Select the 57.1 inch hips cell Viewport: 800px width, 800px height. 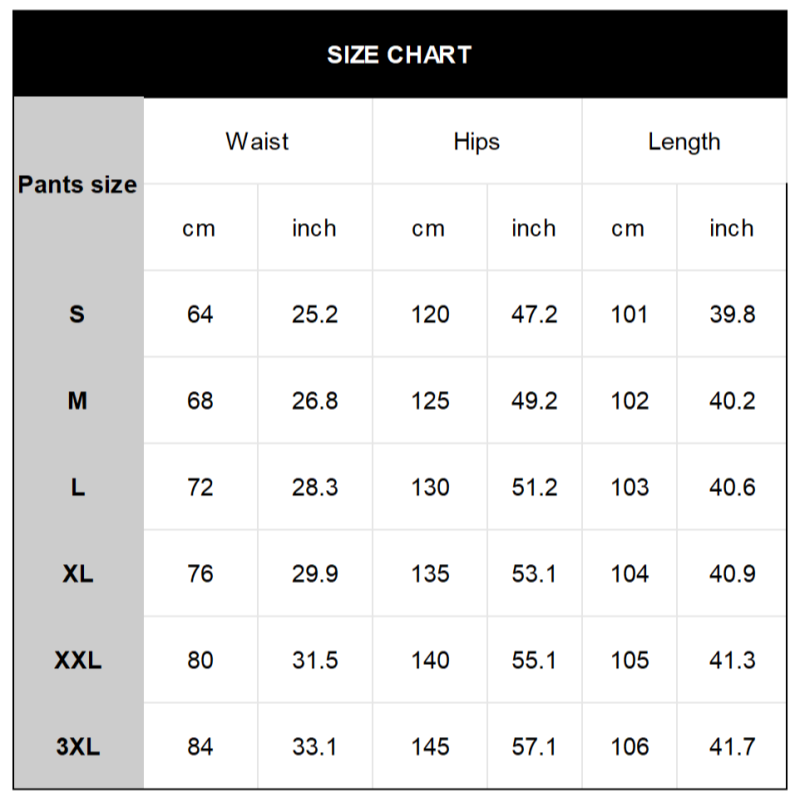click(x=534, y=746)
